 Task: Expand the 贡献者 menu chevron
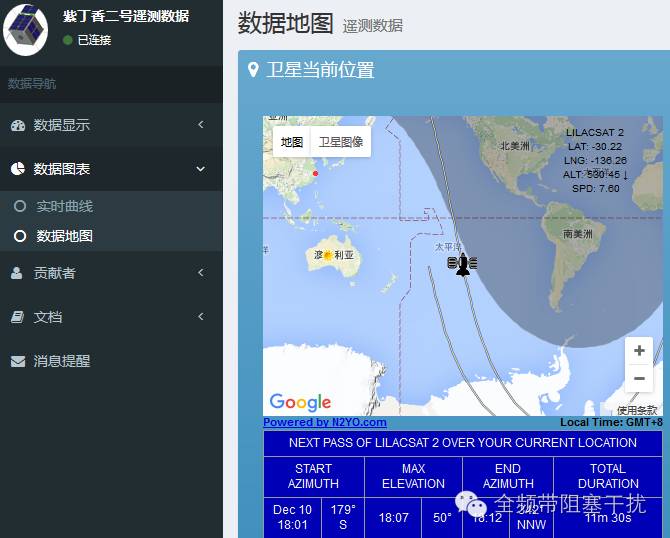(201, 272)
